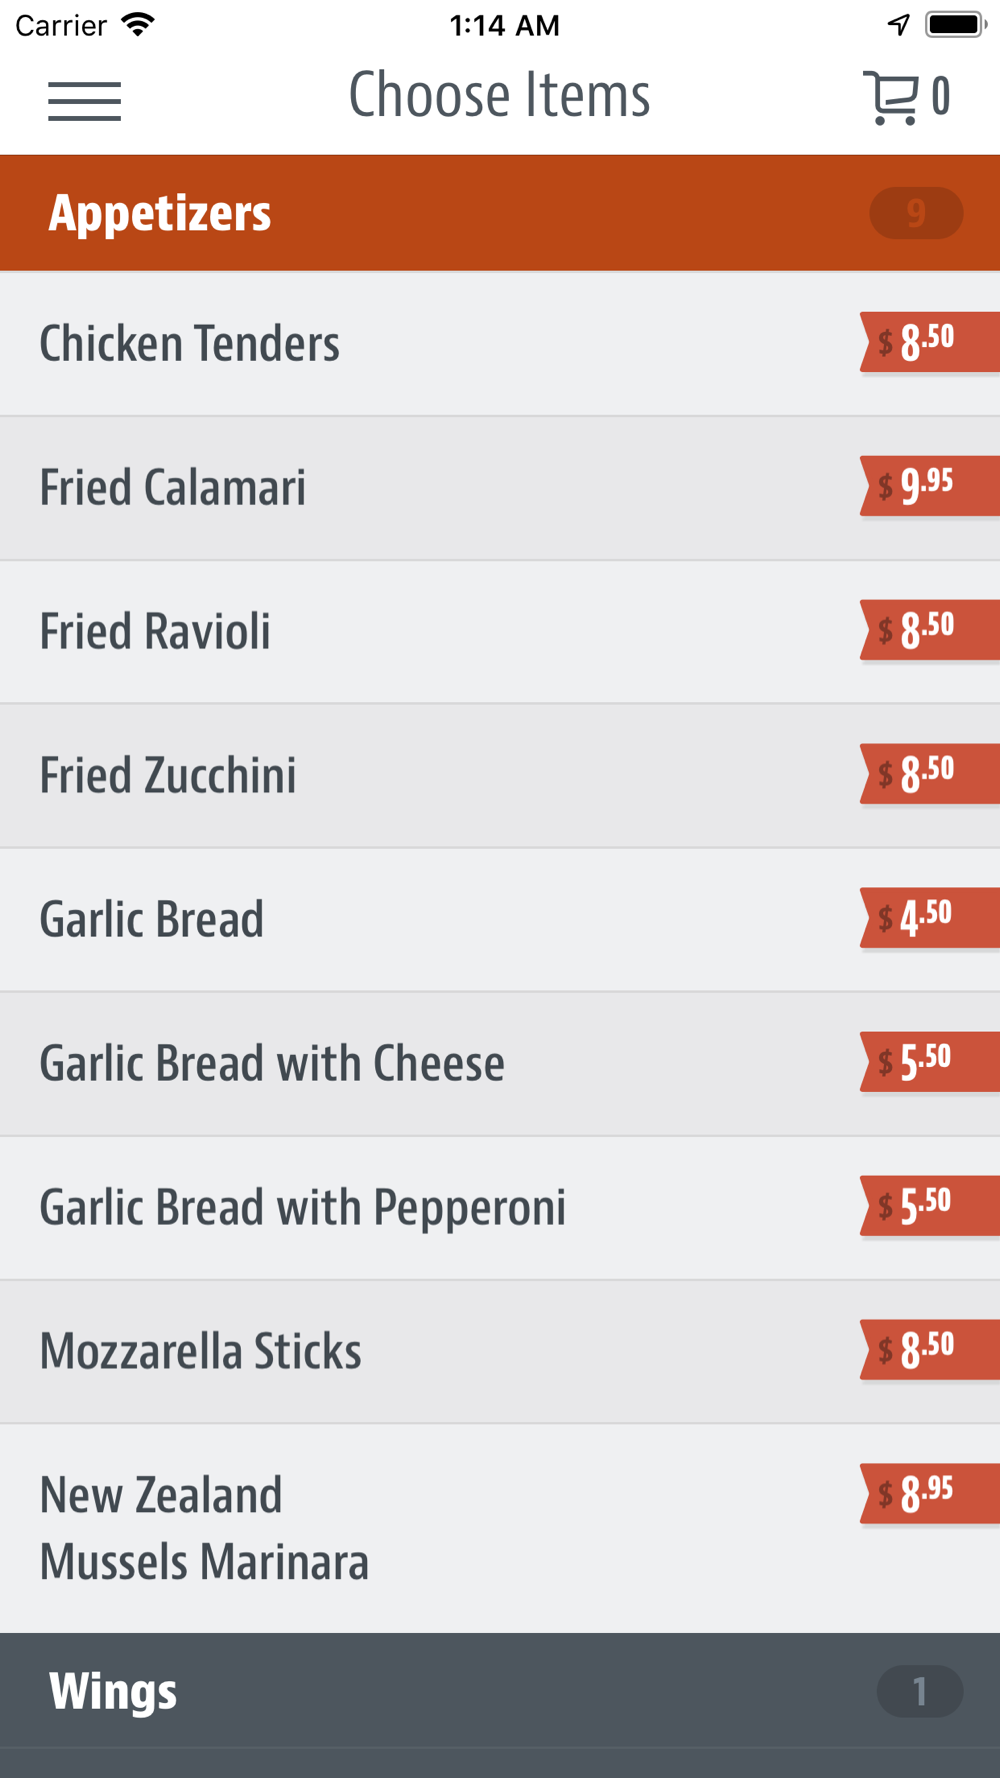Select Fried Zucchini
This screenshot has width=1000, height=1778.
[500, 776]
